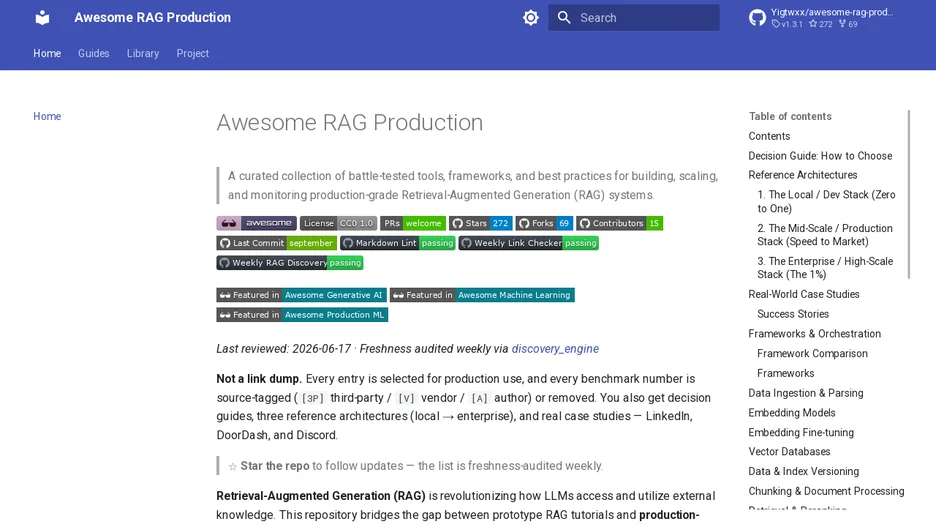The height and width of the screenshot is (527, 936).
Task: Open the Guides tab
Action: (94, 53)
